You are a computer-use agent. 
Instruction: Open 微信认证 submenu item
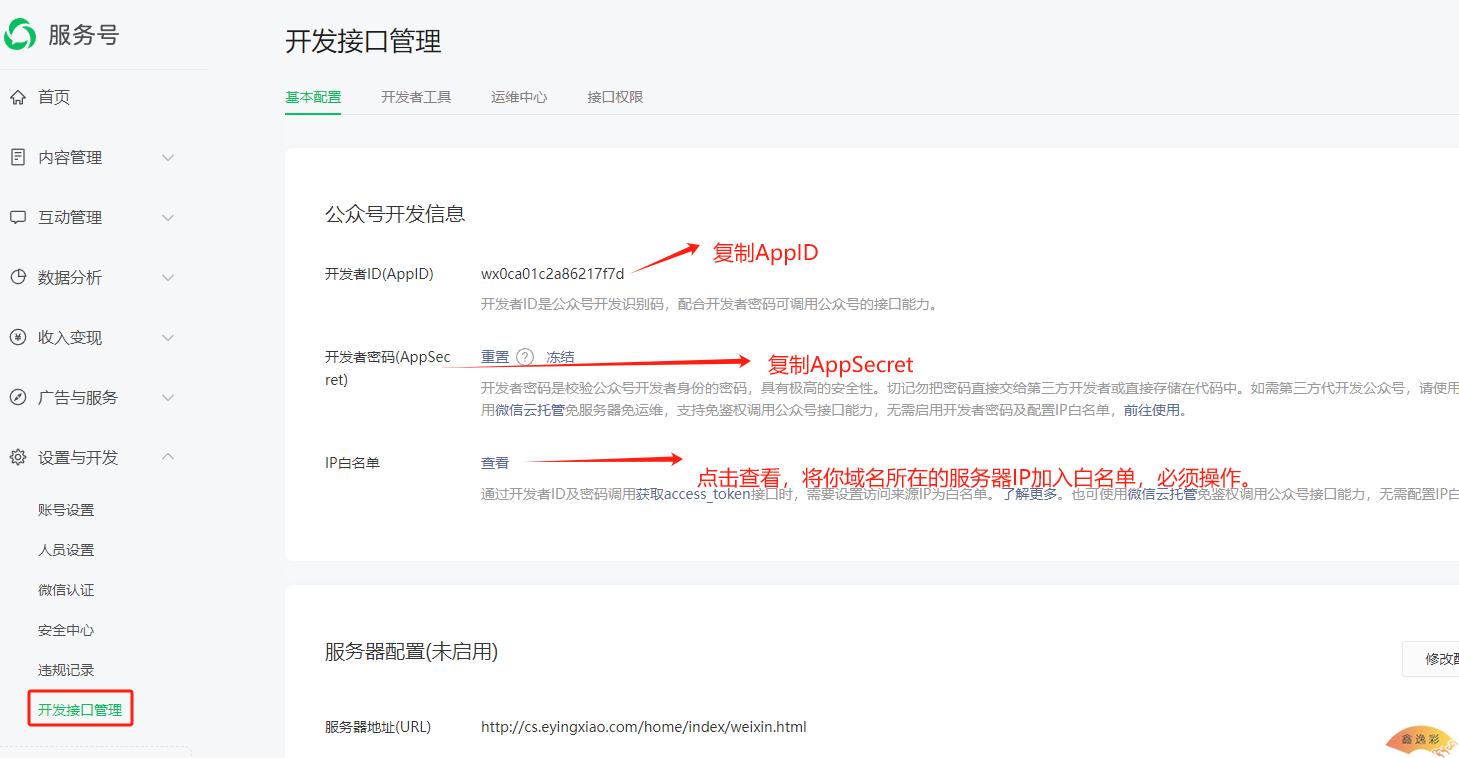66,590
